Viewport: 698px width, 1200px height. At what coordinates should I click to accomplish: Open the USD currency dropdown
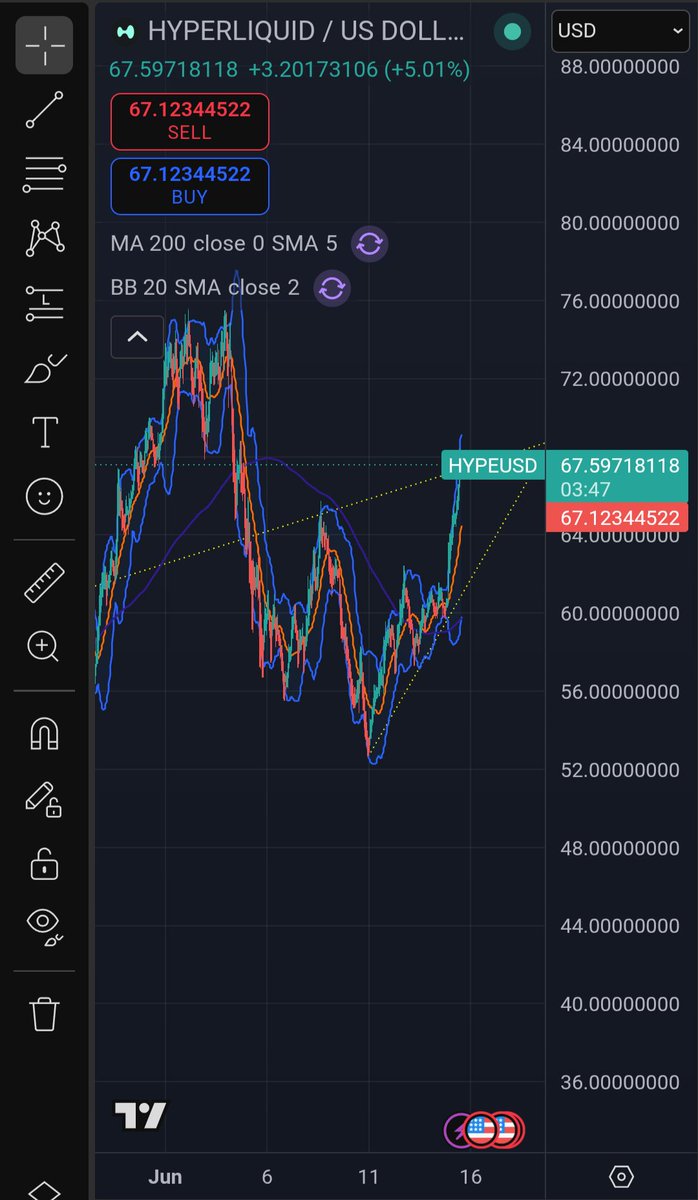pyautogui.click(x=619, y=31)
